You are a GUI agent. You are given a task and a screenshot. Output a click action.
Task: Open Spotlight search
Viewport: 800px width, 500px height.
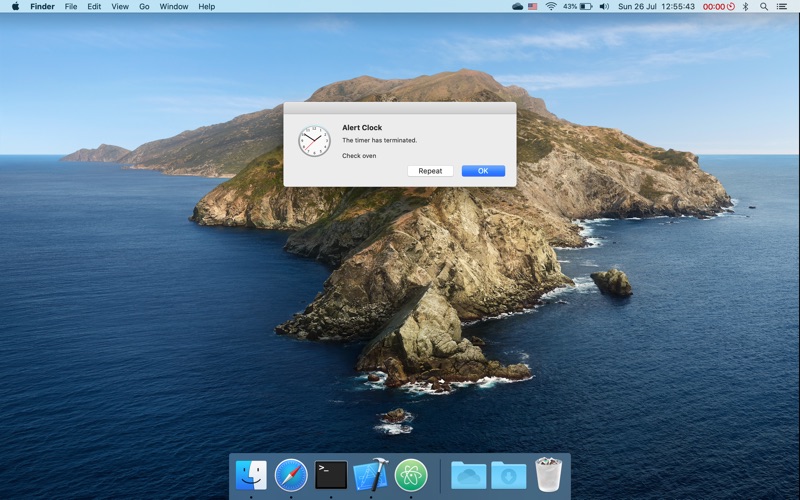(764, 7)
